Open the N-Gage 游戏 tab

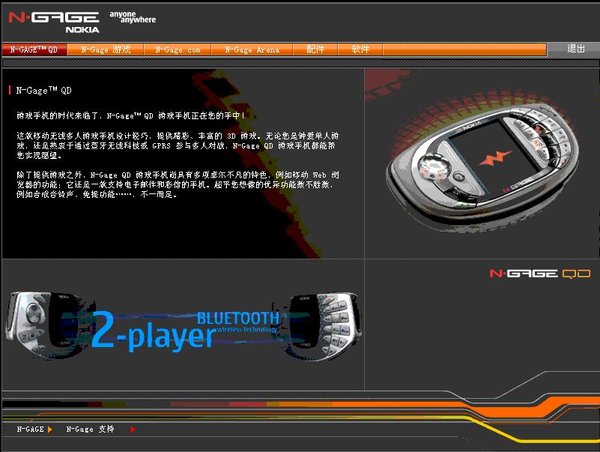[x=106, y=49]
